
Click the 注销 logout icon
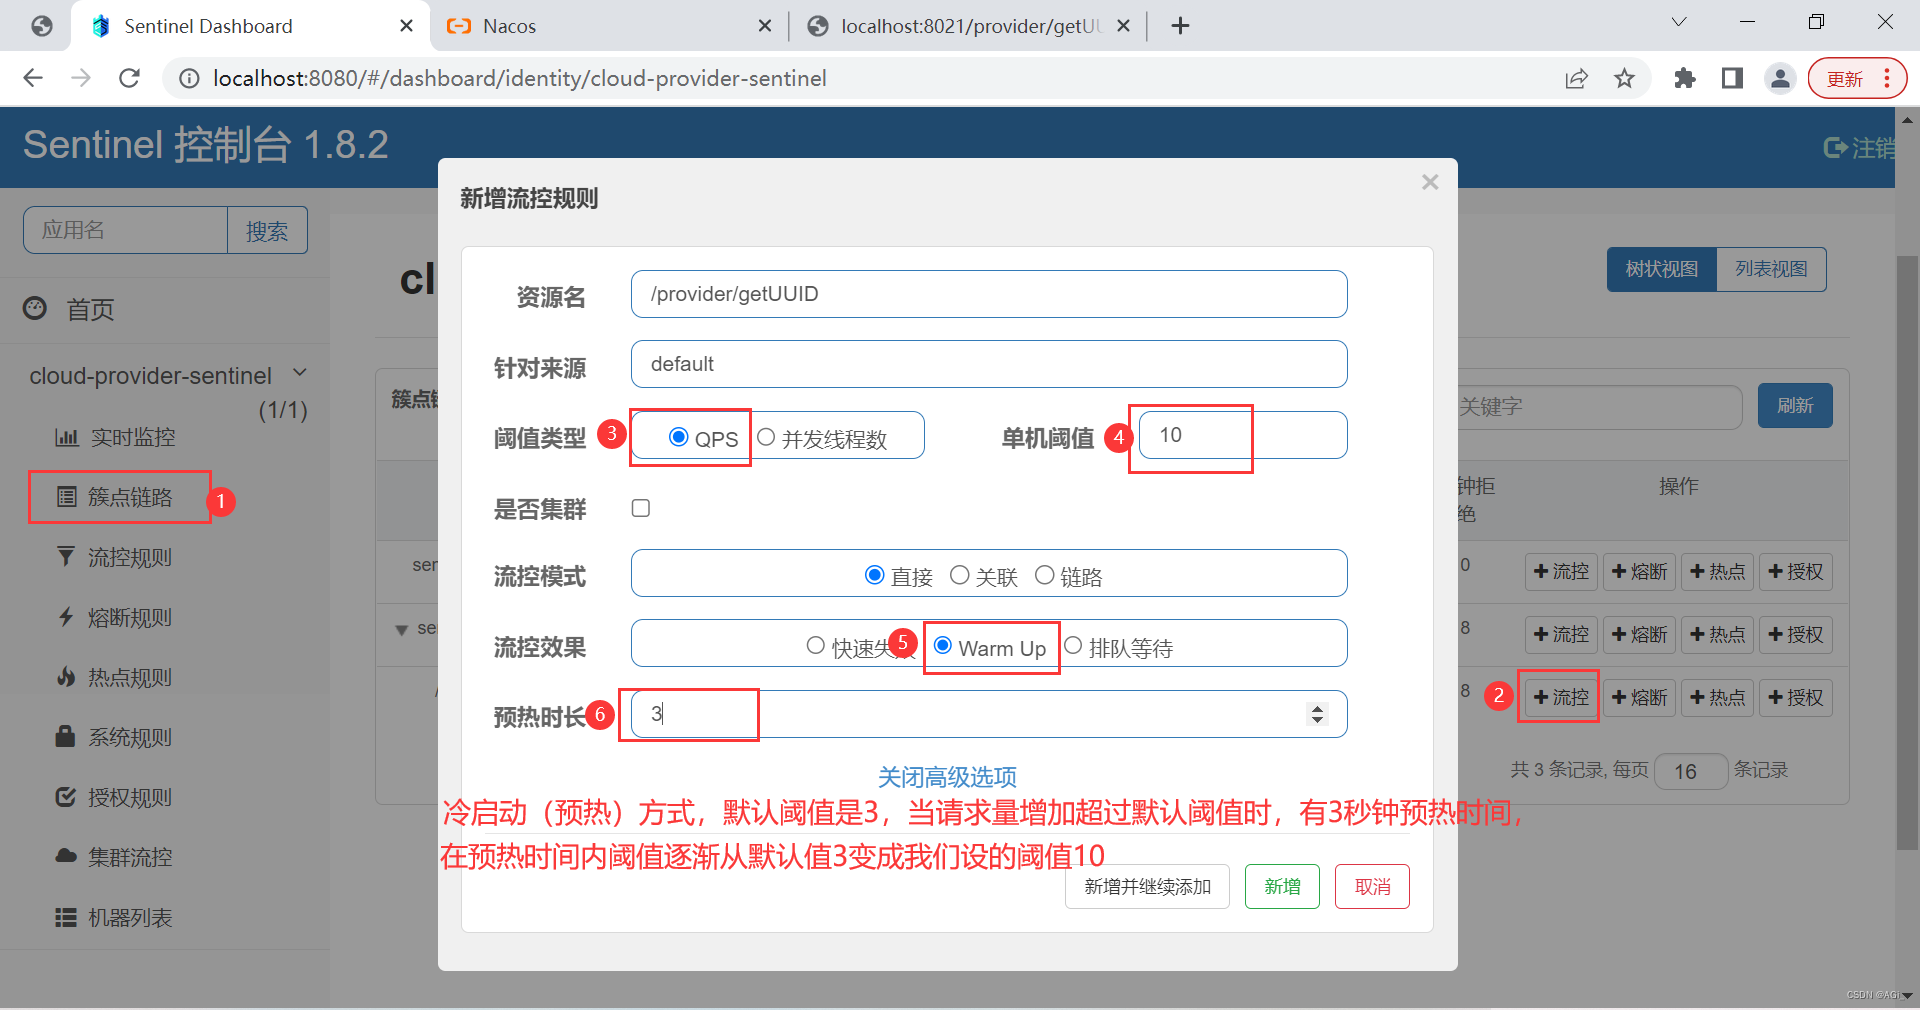point(1836,148)
